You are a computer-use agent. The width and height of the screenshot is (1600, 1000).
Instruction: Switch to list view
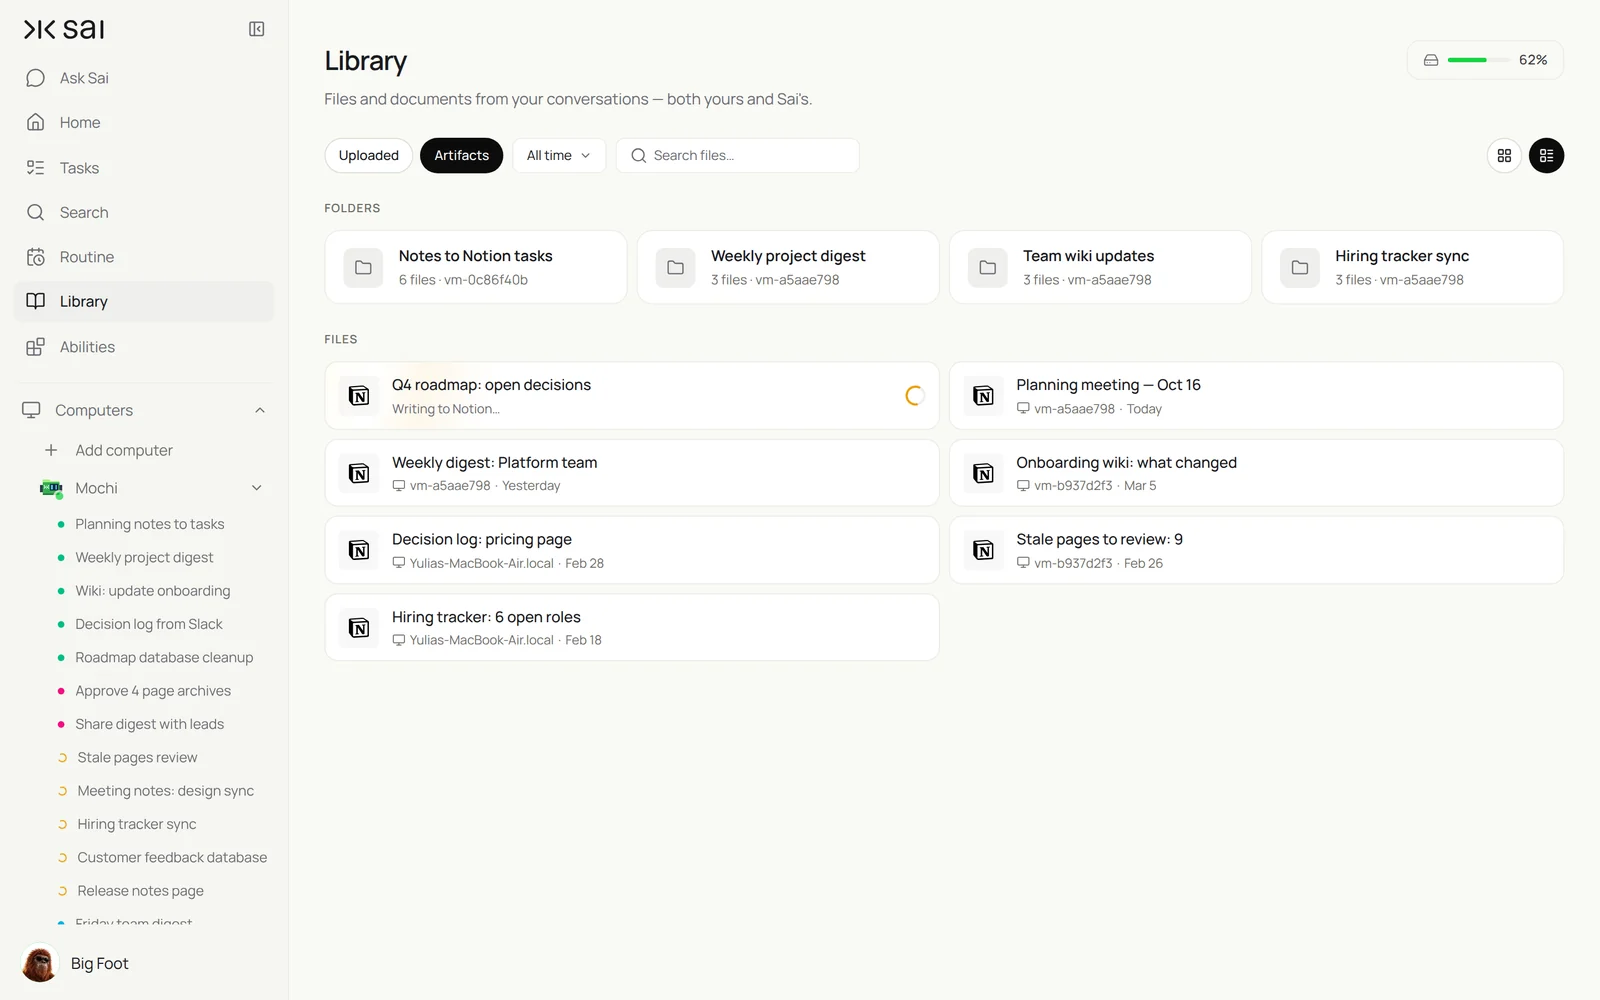click(x=1546, y=155)
